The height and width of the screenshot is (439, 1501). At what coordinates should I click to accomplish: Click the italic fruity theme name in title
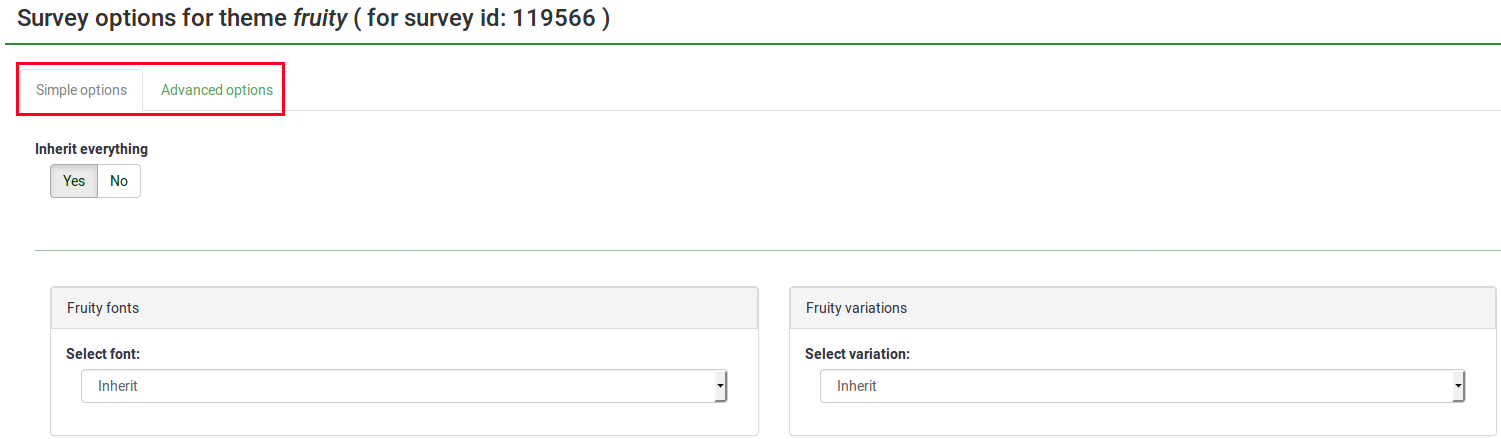click(x=318, y=19)
